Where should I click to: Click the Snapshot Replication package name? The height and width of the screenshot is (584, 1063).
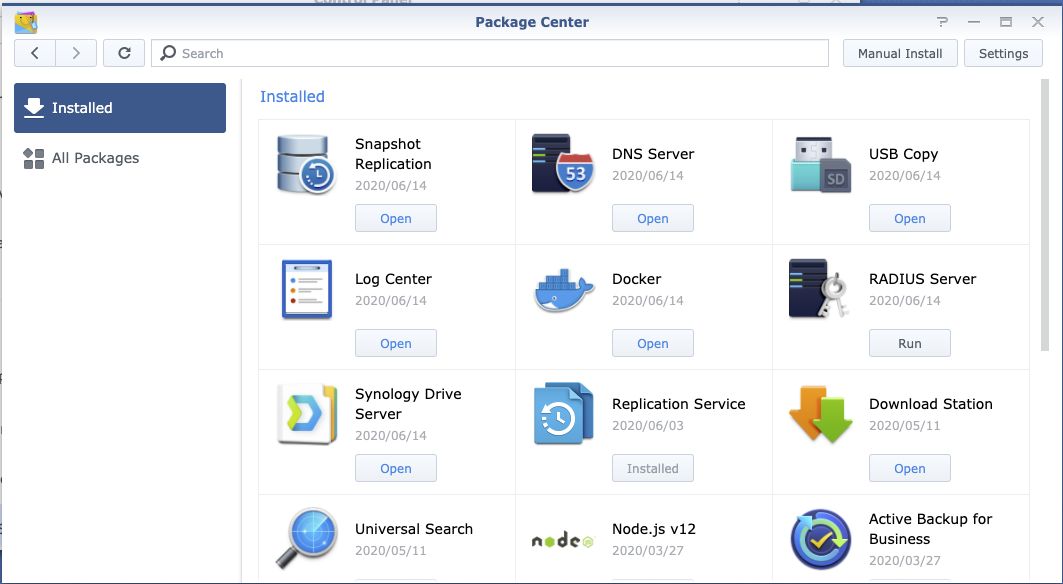point(393,154)
